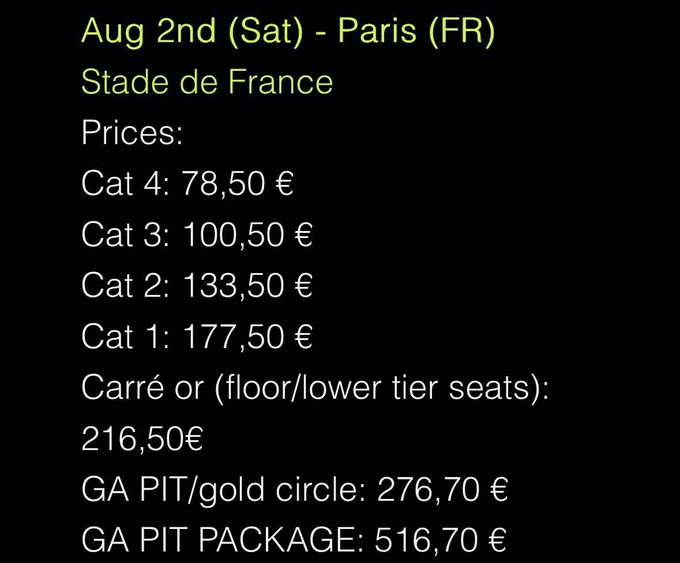The height and width of the screenshot is (563, 680).
Task: Click the date line Aug 2nd (Sat)
Action: (192, 32)
